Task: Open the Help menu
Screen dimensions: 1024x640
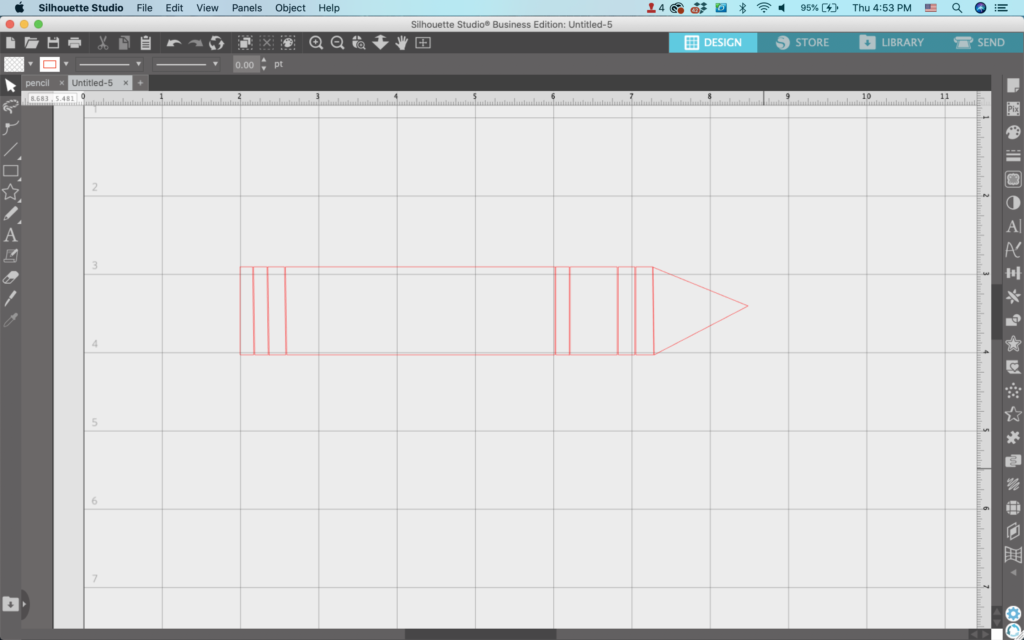Action: [328, 8]
